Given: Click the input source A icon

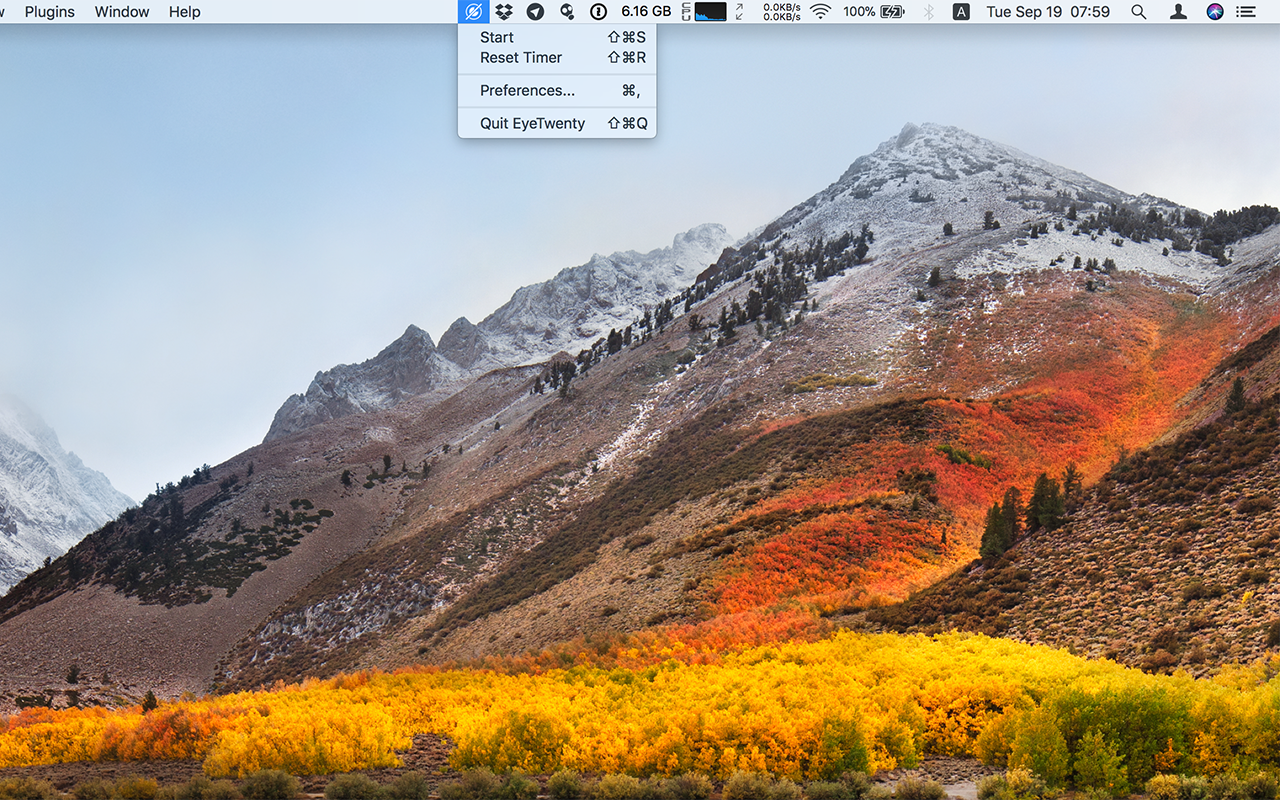Looking at the screenshot, I should coord(961,12).
